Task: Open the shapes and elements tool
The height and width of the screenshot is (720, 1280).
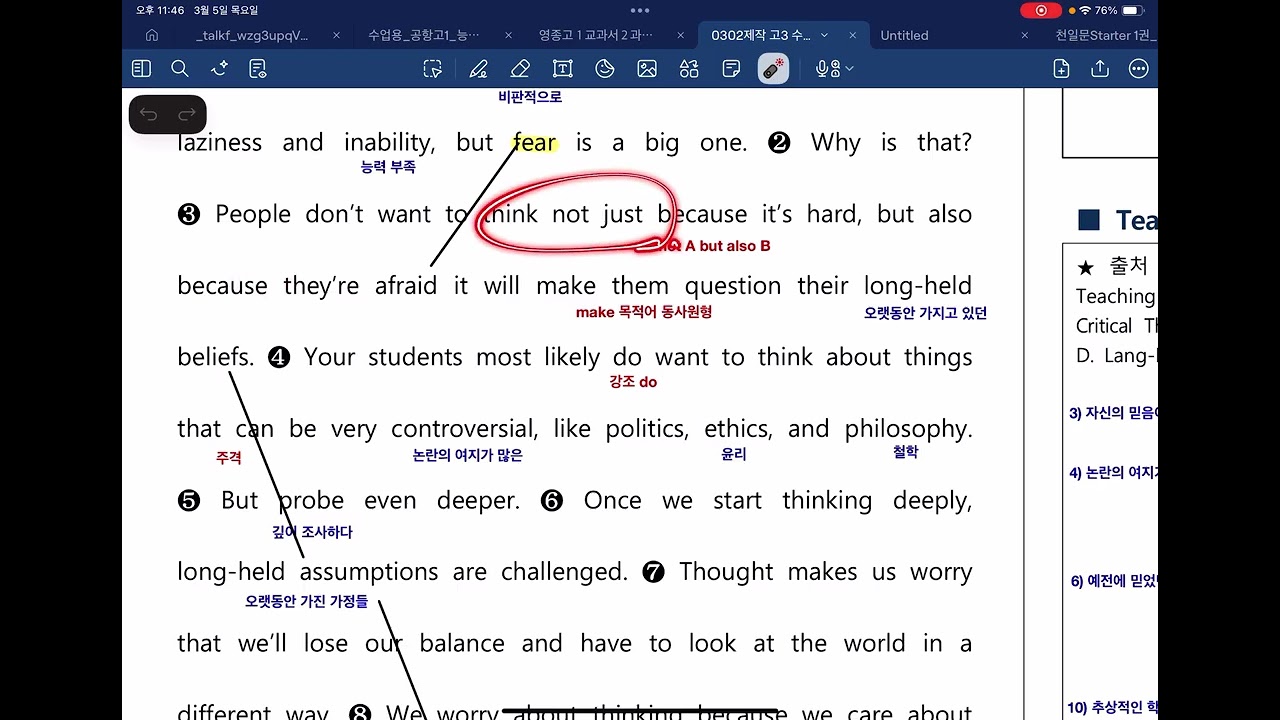Action: (689, 69)
